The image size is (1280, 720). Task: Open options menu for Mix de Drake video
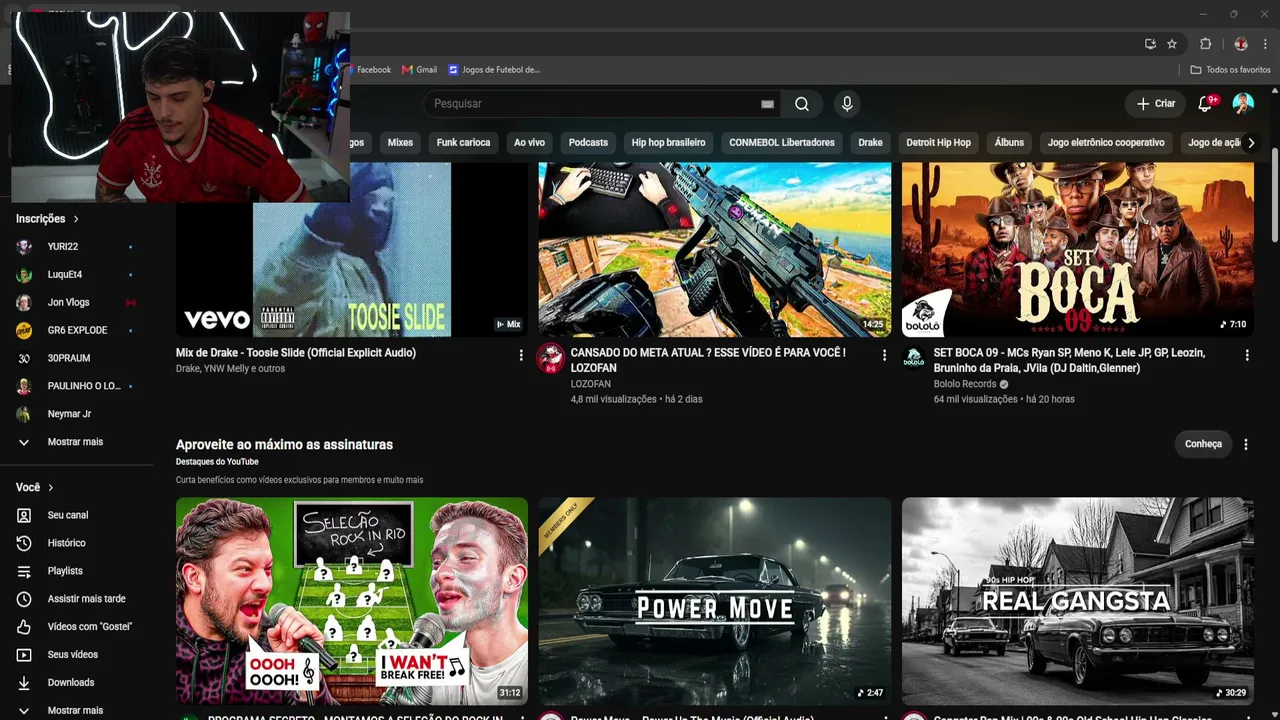(x=521, y=355)
